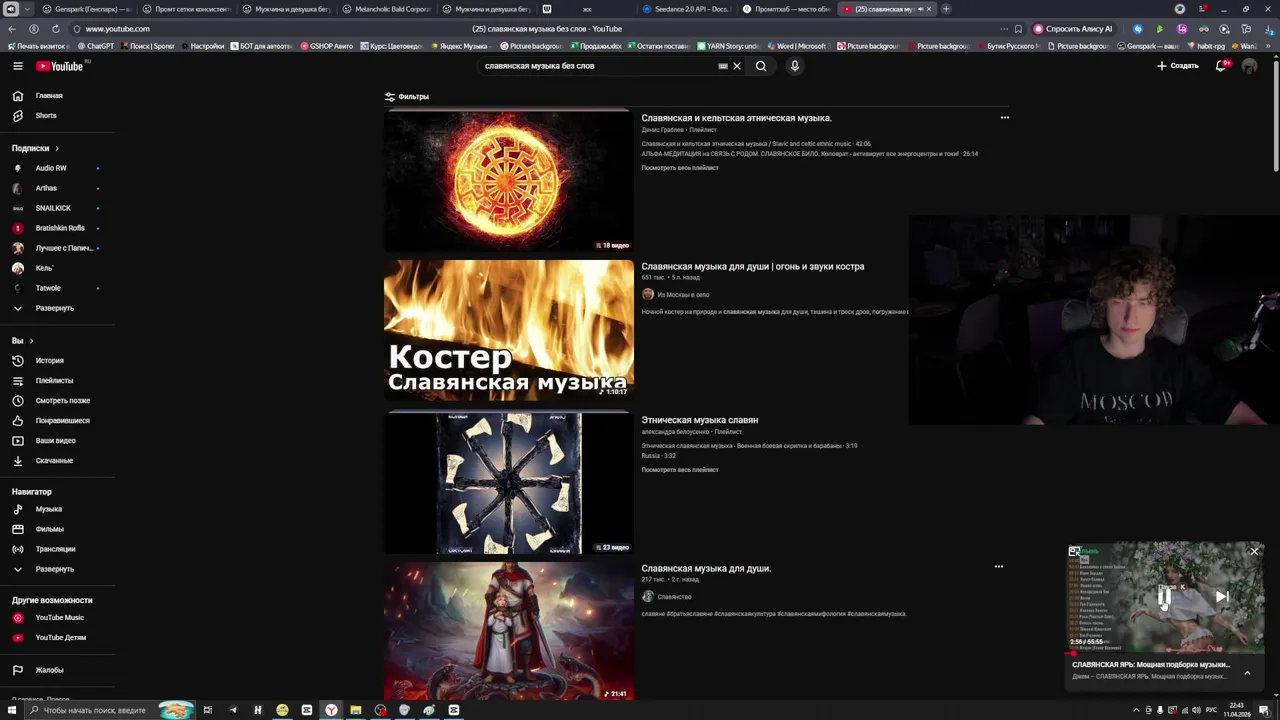Image resolution: width=1280 pixels, height=720 pixels.
Task: Open the account avatar menu
Action: point(1249,66)
